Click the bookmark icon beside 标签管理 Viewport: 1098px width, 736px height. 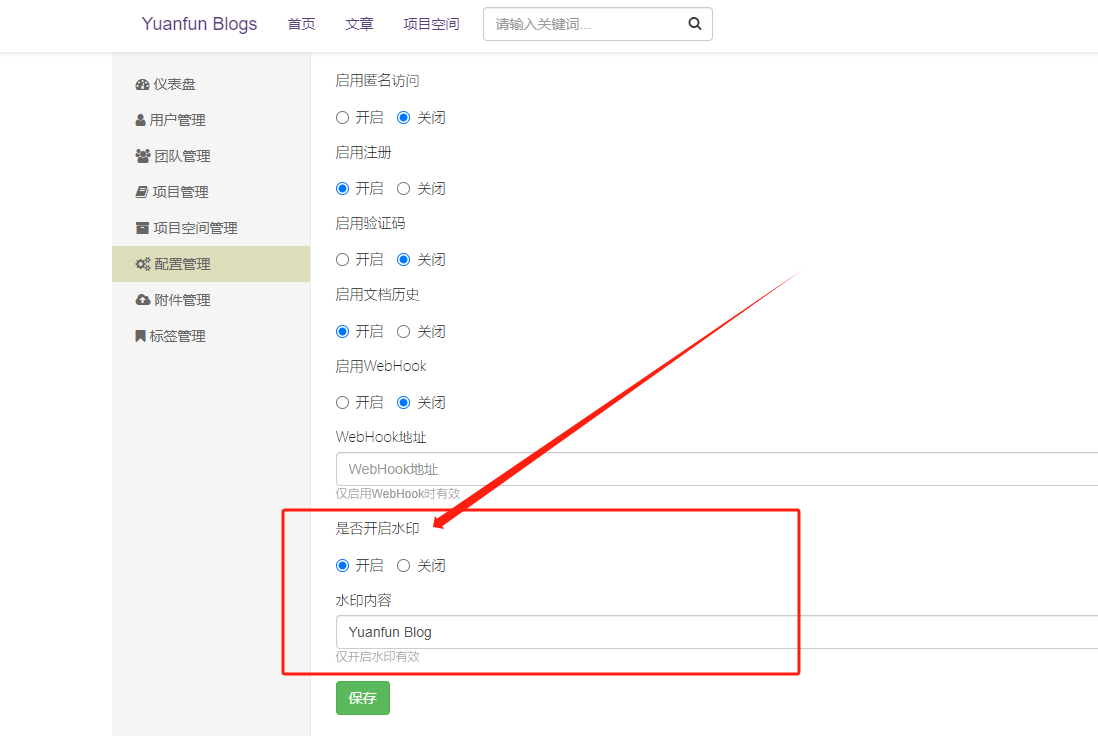(140, 336)
